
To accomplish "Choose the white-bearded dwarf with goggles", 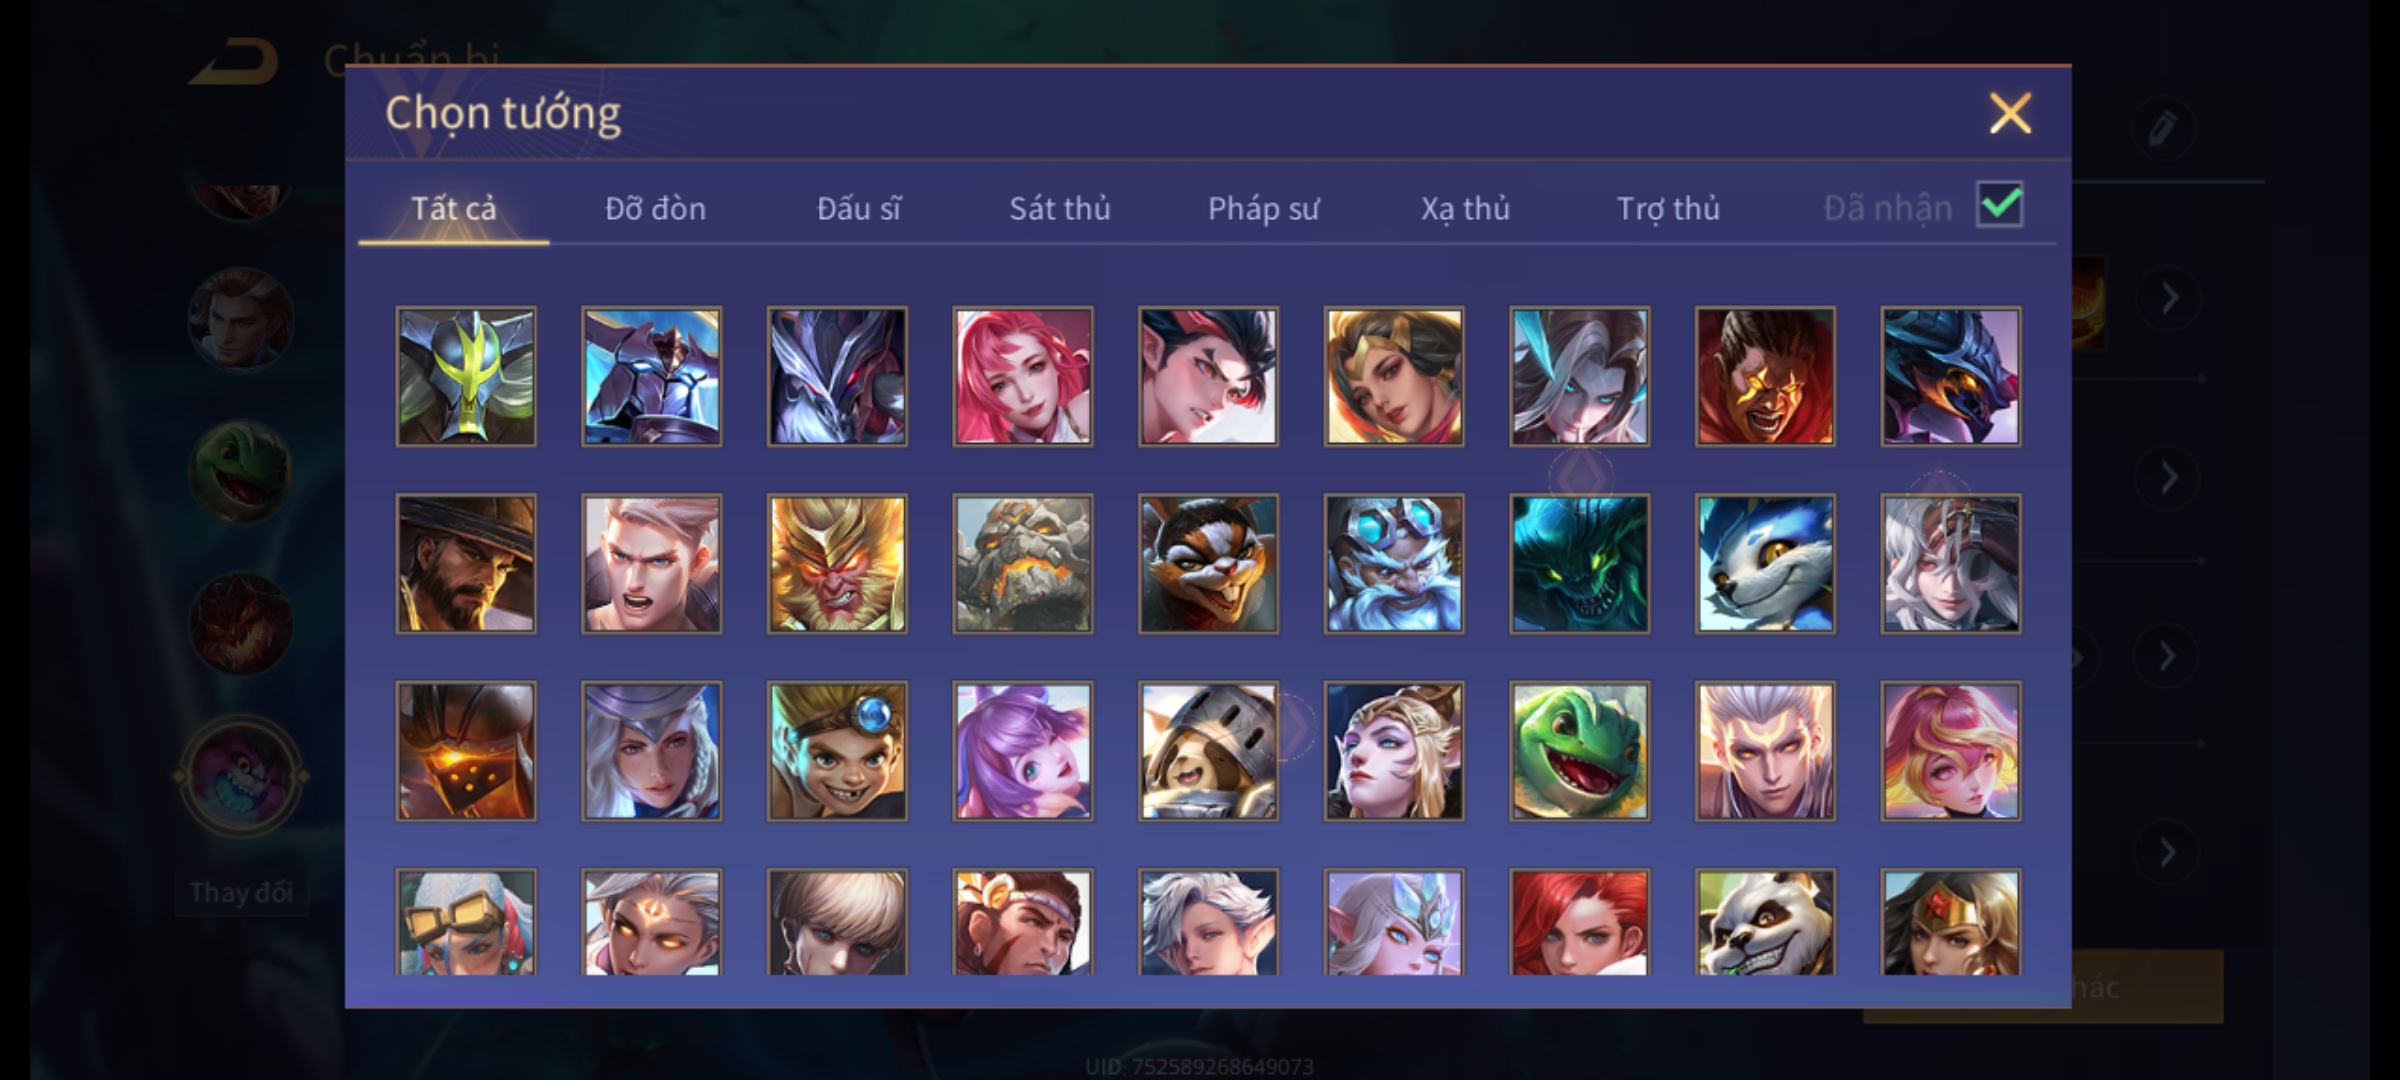I will coord(1394,564).
